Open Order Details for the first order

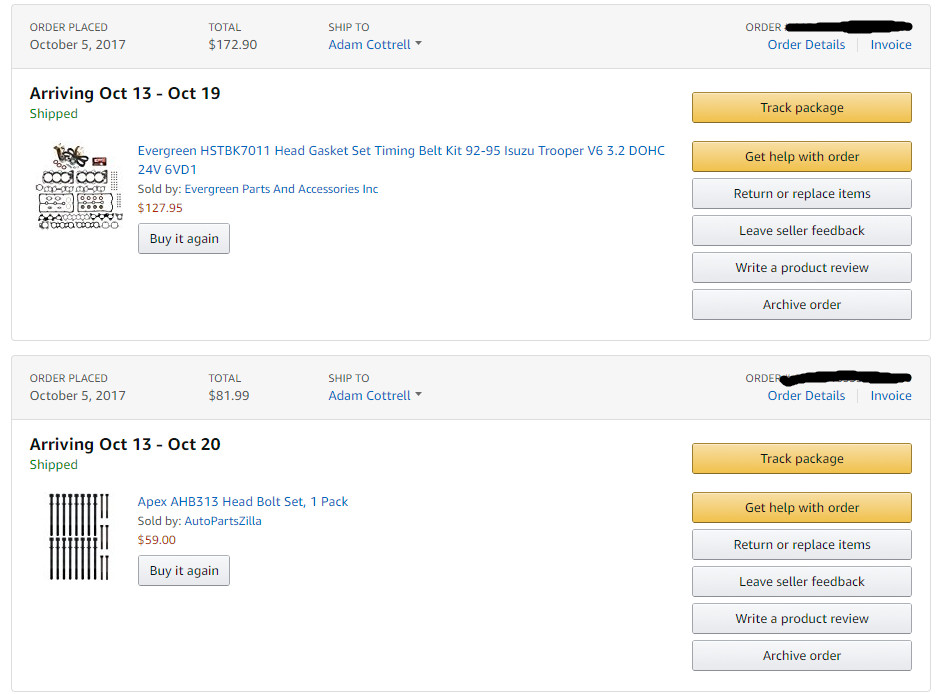(x=806, y=45)
